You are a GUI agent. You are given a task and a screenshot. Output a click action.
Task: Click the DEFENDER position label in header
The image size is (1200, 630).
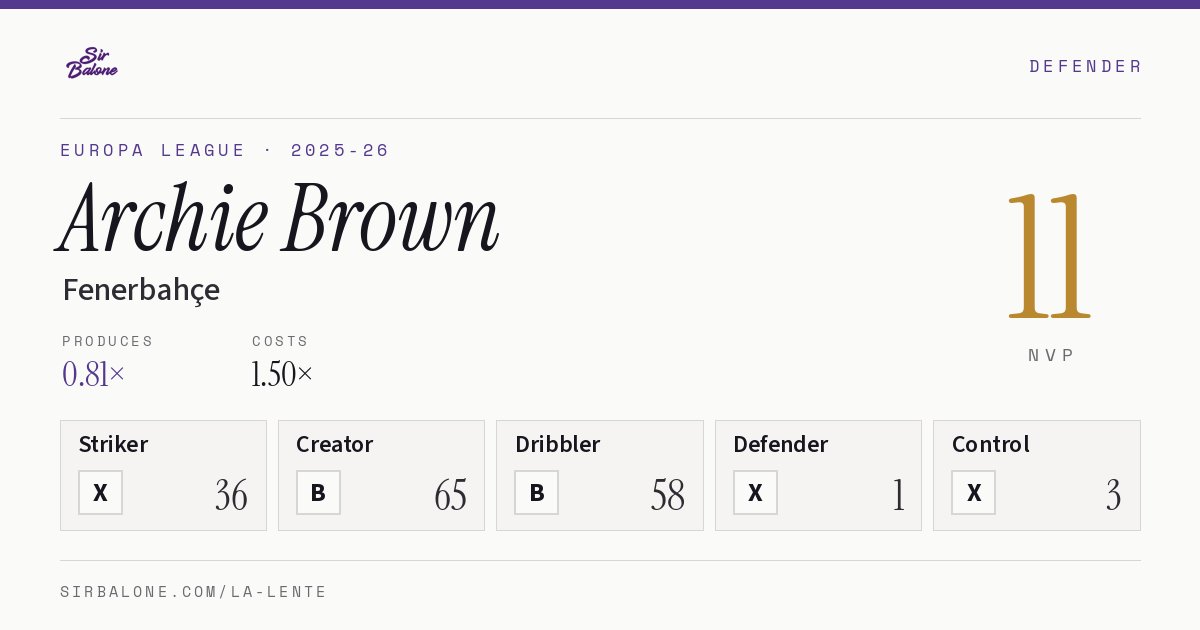click(x=1085, y=66)
